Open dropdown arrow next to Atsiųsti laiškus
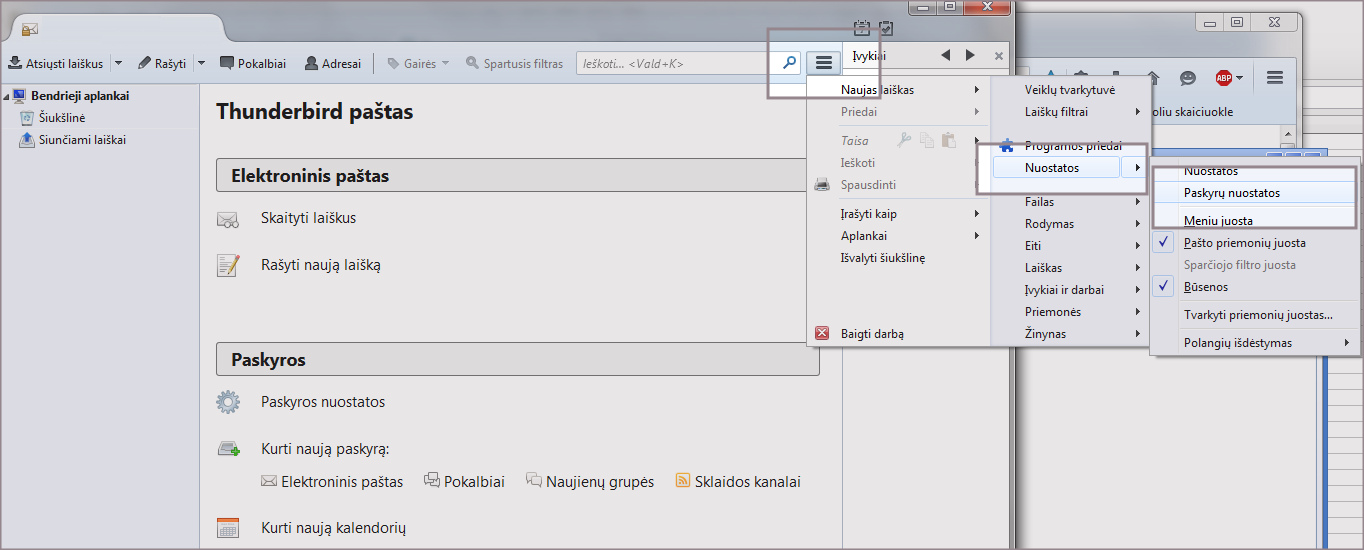Image resolution: width=1364 pixels, height=550 pixels. click(x=118, y=63)
